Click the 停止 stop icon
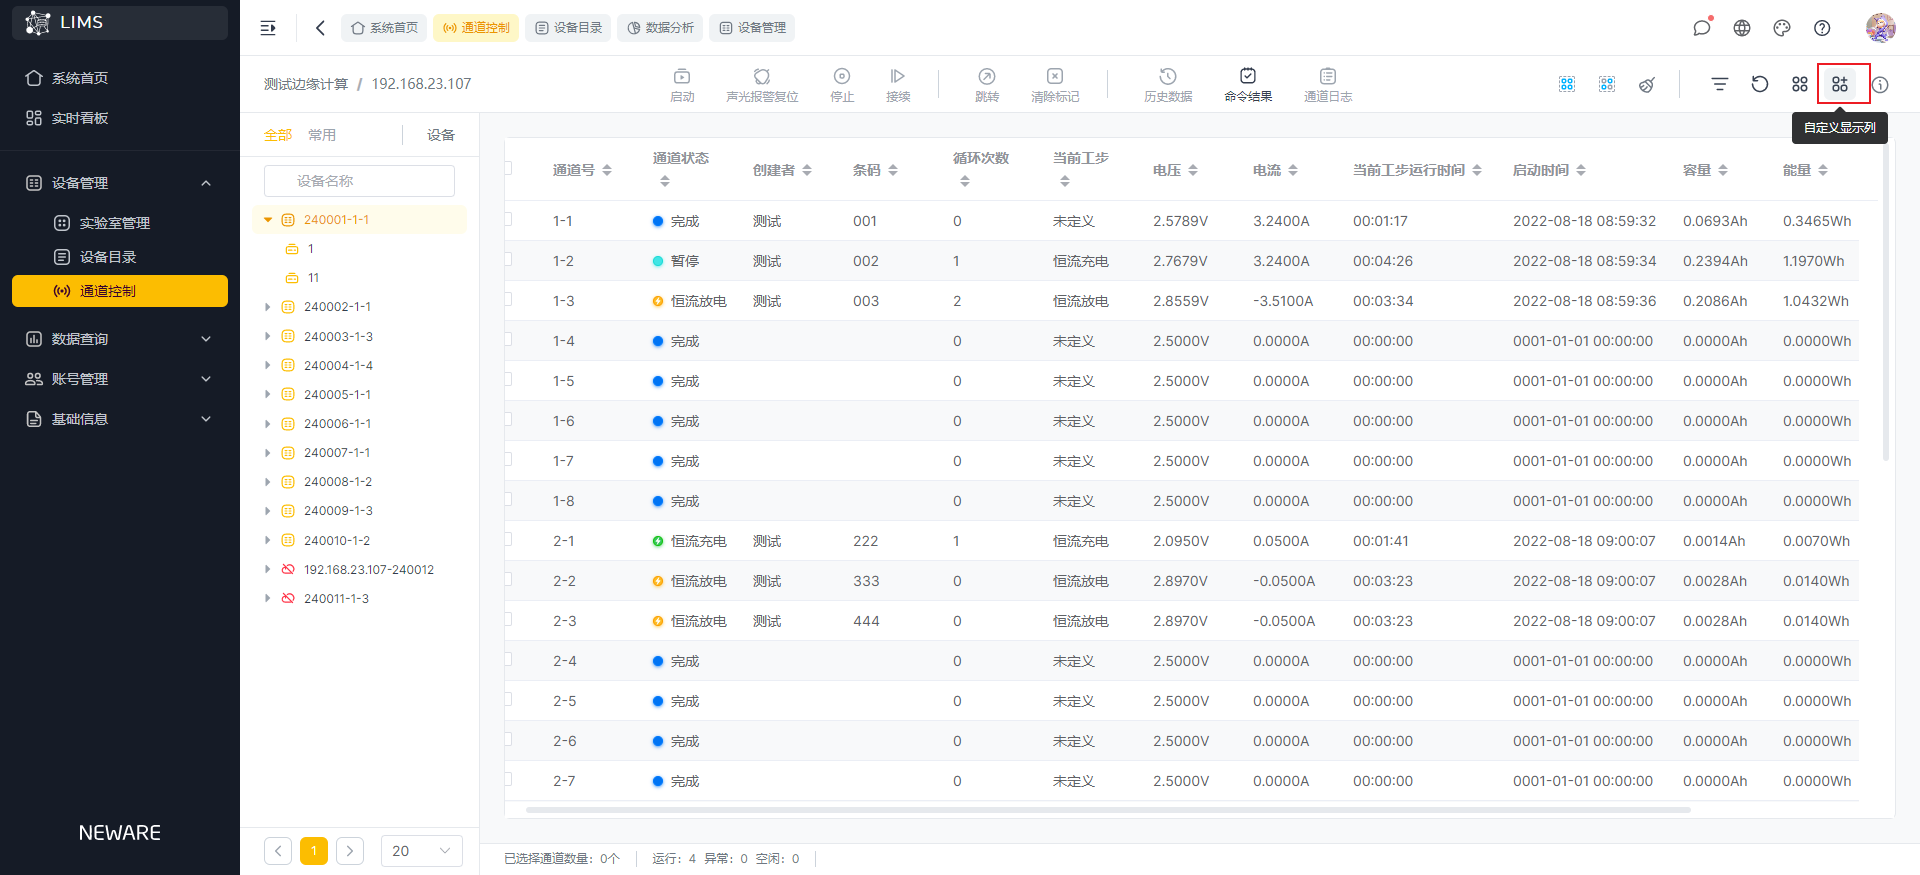1920x875 pixels. tap(842, 76)
